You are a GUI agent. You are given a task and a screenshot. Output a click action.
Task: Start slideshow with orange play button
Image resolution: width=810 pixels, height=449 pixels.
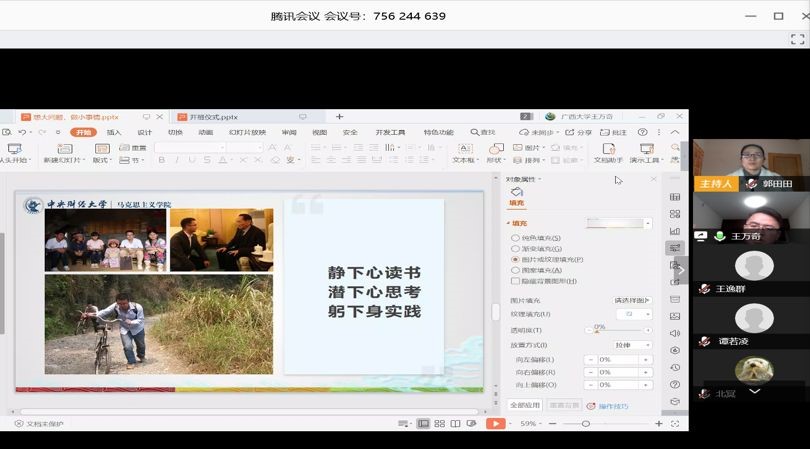tap(495, 424)
